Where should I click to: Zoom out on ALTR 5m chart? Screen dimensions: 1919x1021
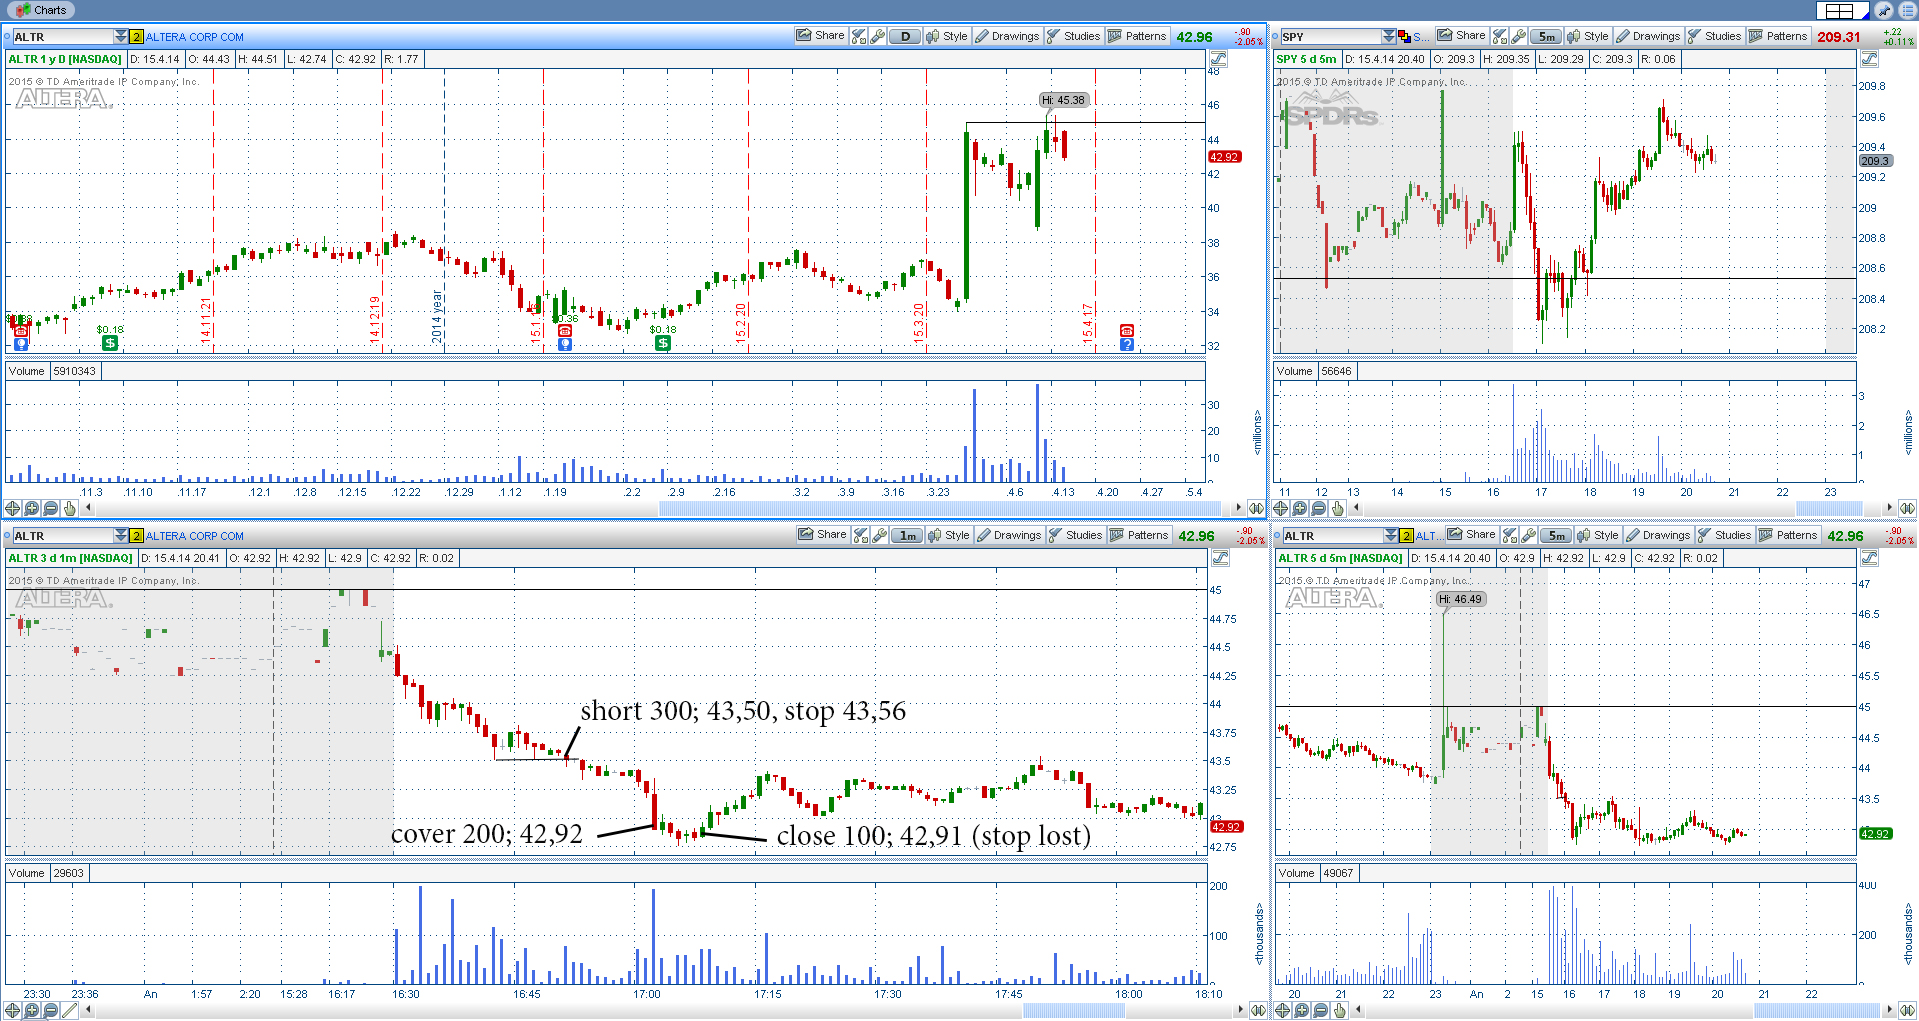coord(1321,1010)
